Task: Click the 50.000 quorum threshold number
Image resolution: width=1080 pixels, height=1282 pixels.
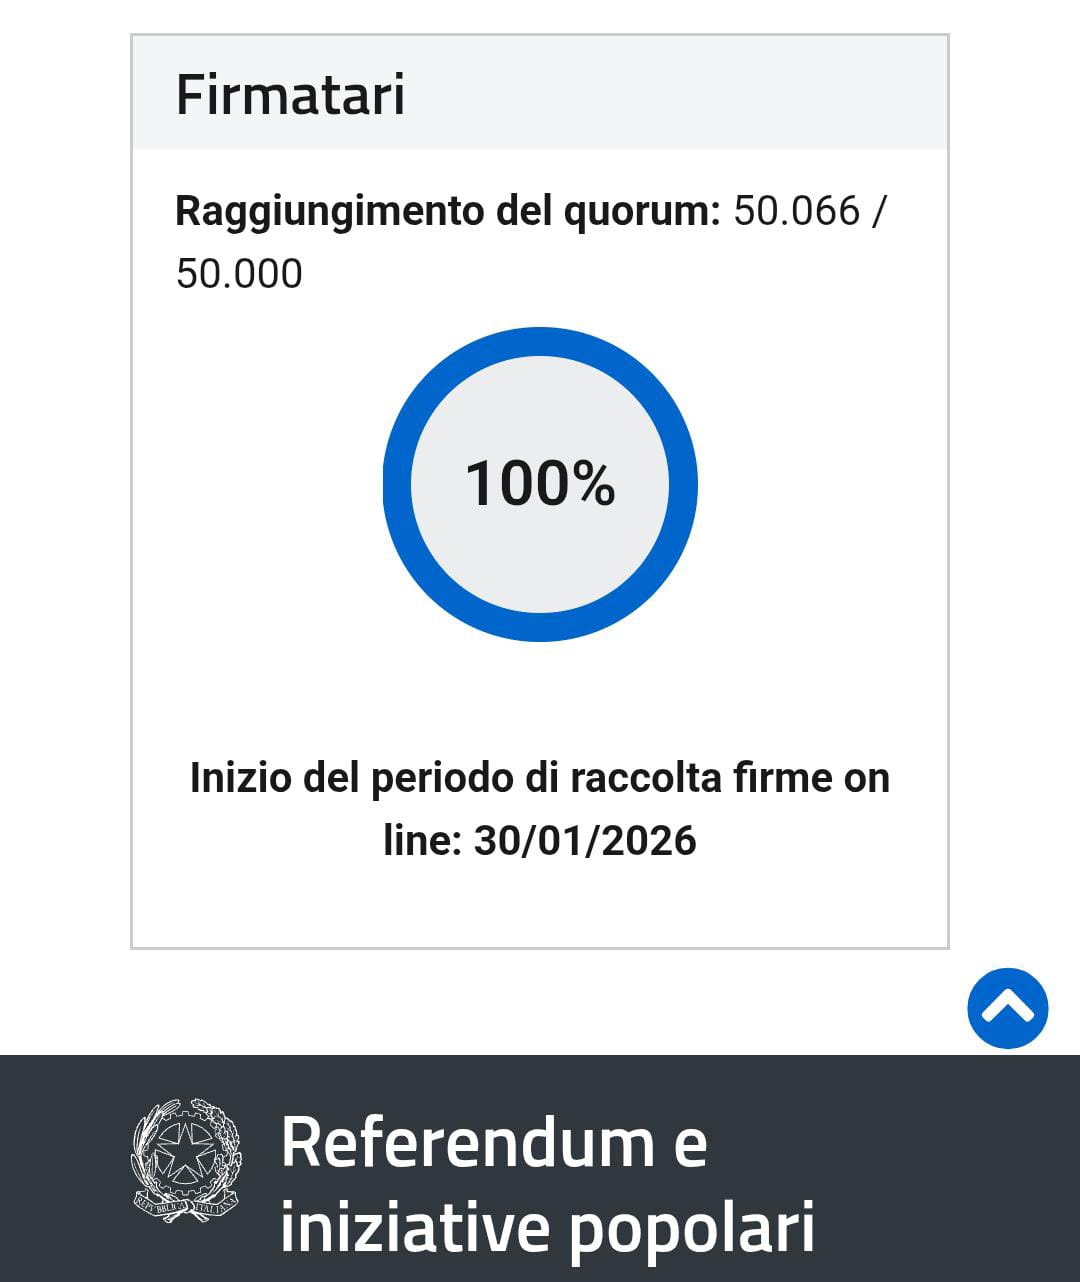Action: [x=239, y=274]
